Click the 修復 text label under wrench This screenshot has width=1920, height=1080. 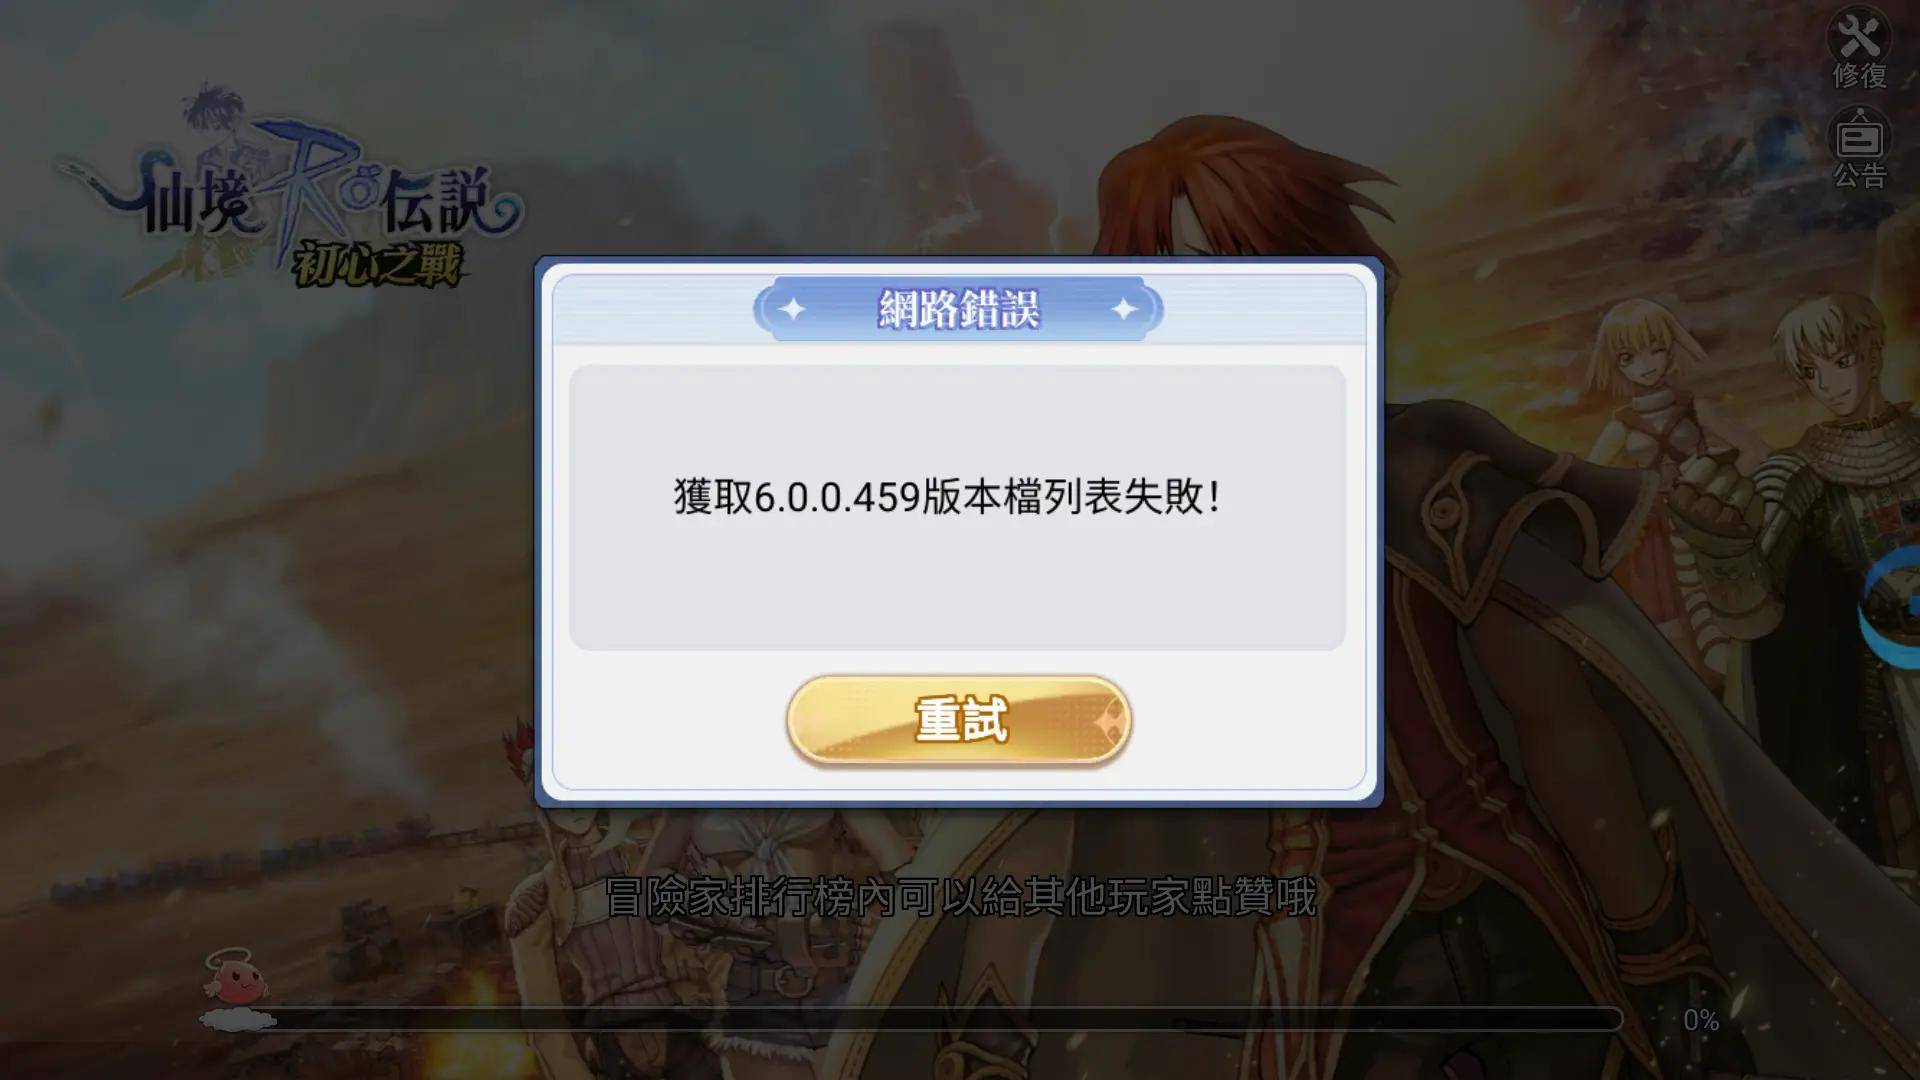[1859, 76]
